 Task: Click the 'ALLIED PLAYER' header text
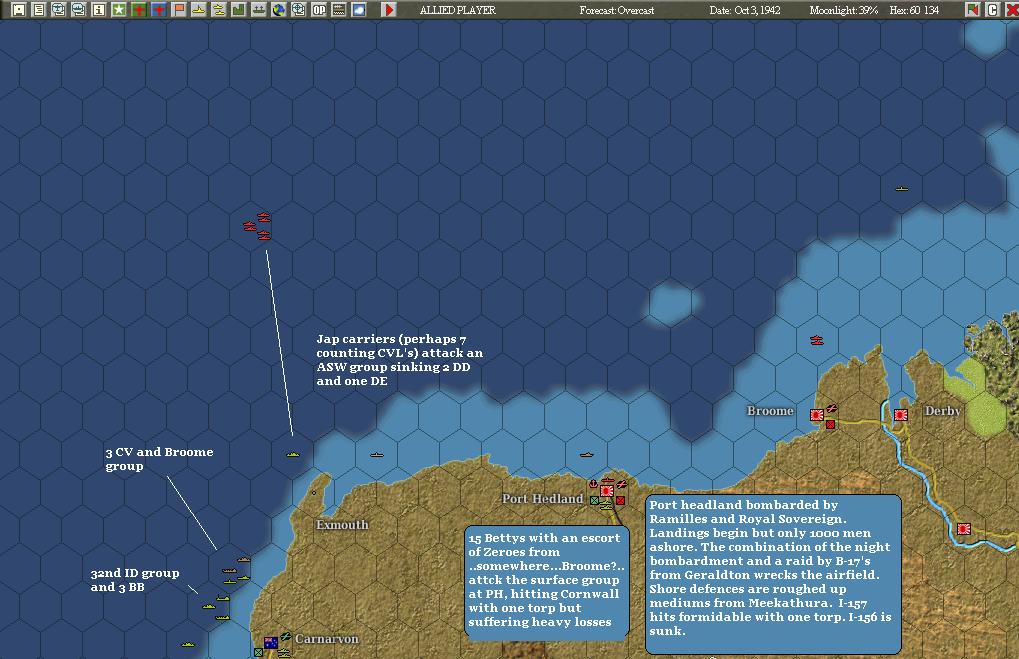point(458,10)
